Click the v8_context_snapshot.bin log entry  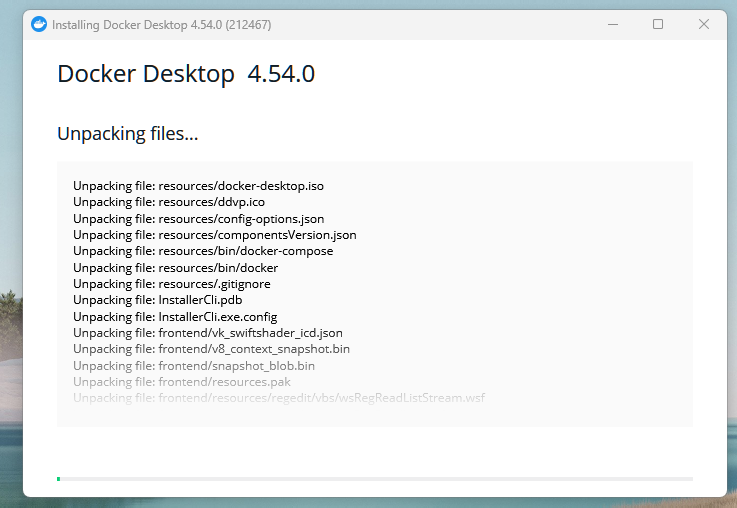[x=211, y=349]
